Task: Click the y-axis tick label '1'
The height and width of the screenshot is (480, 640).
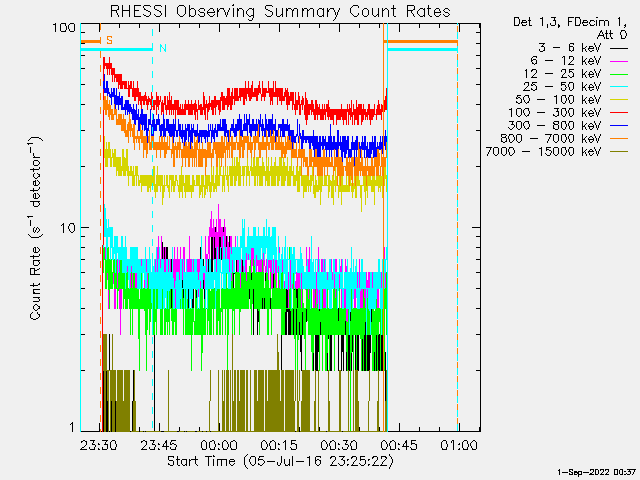Action: 73,427
